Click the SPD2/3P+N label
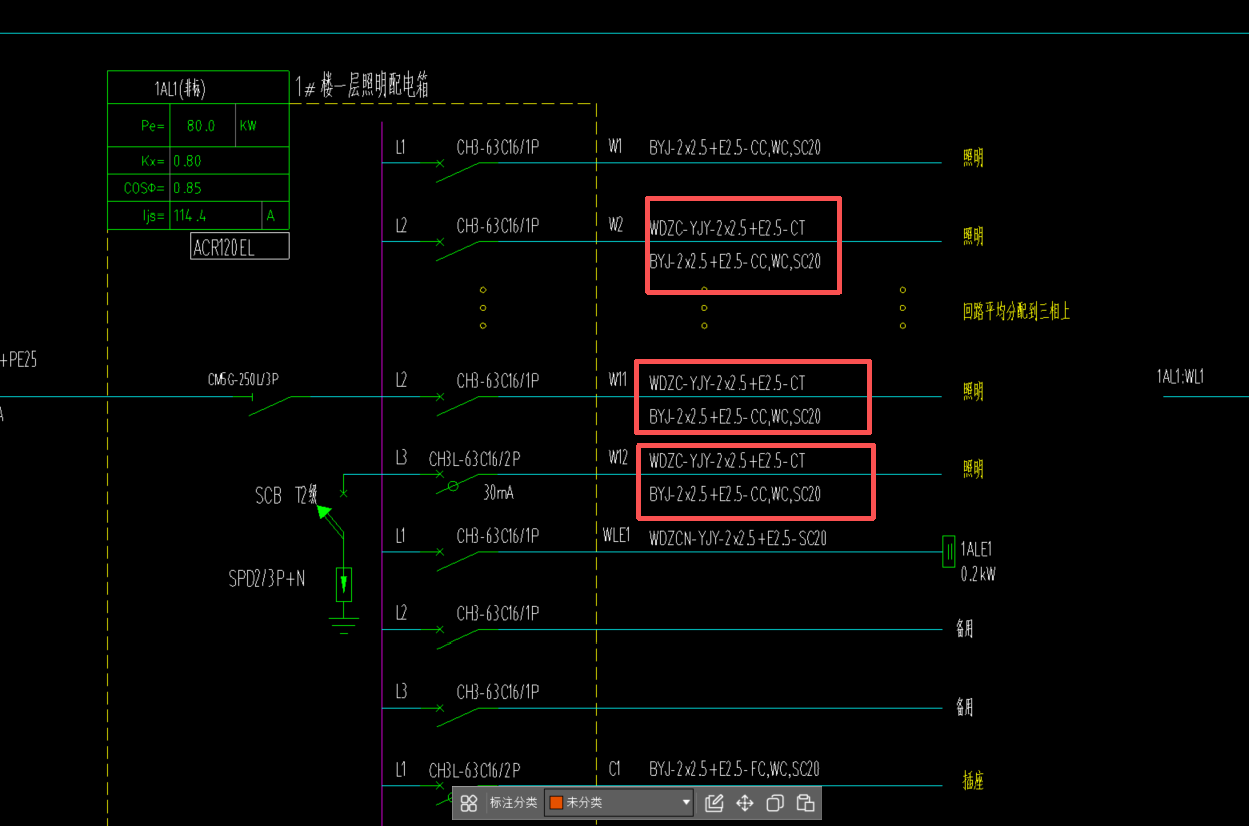Screen dimensions: 1249x826 pyautogui.click(x=267, y=579)
